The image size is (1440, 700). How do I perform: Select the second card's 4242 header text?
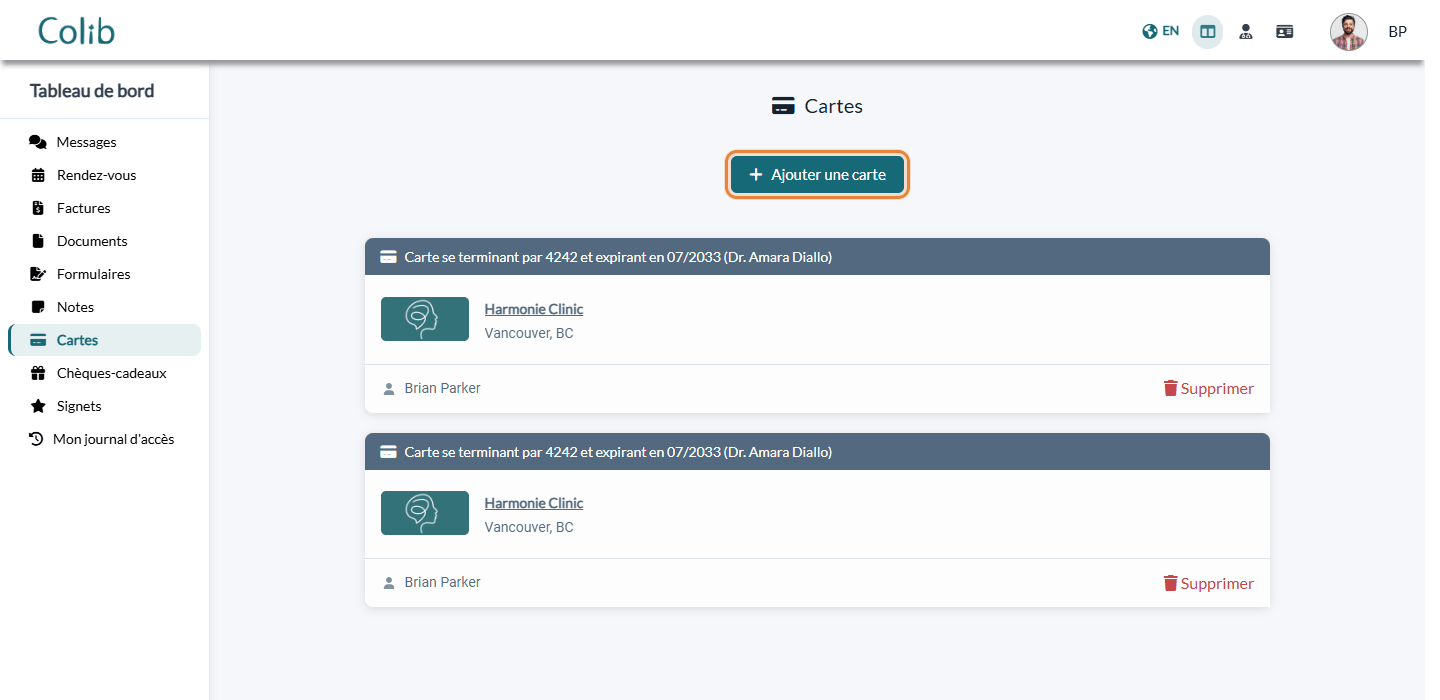click(618, 452)
